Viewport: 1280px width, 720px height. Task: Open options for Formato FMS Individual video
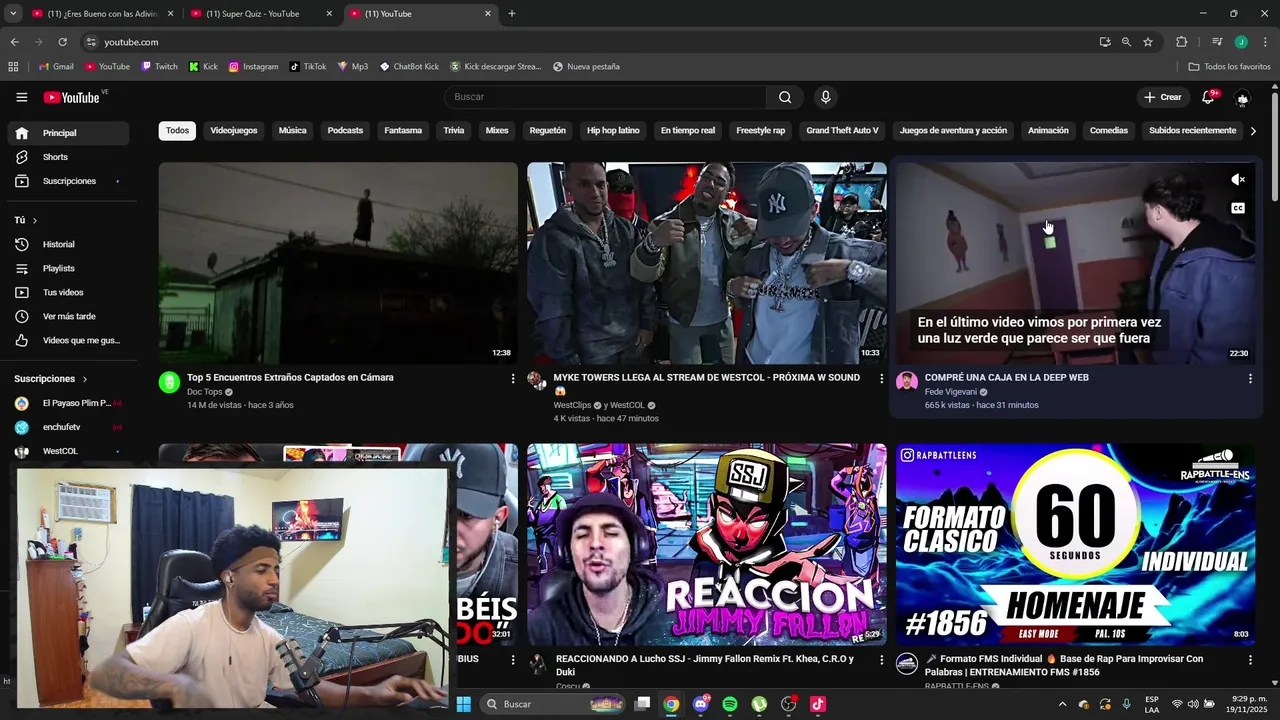pyautogui.click(x=1250, y=660)
